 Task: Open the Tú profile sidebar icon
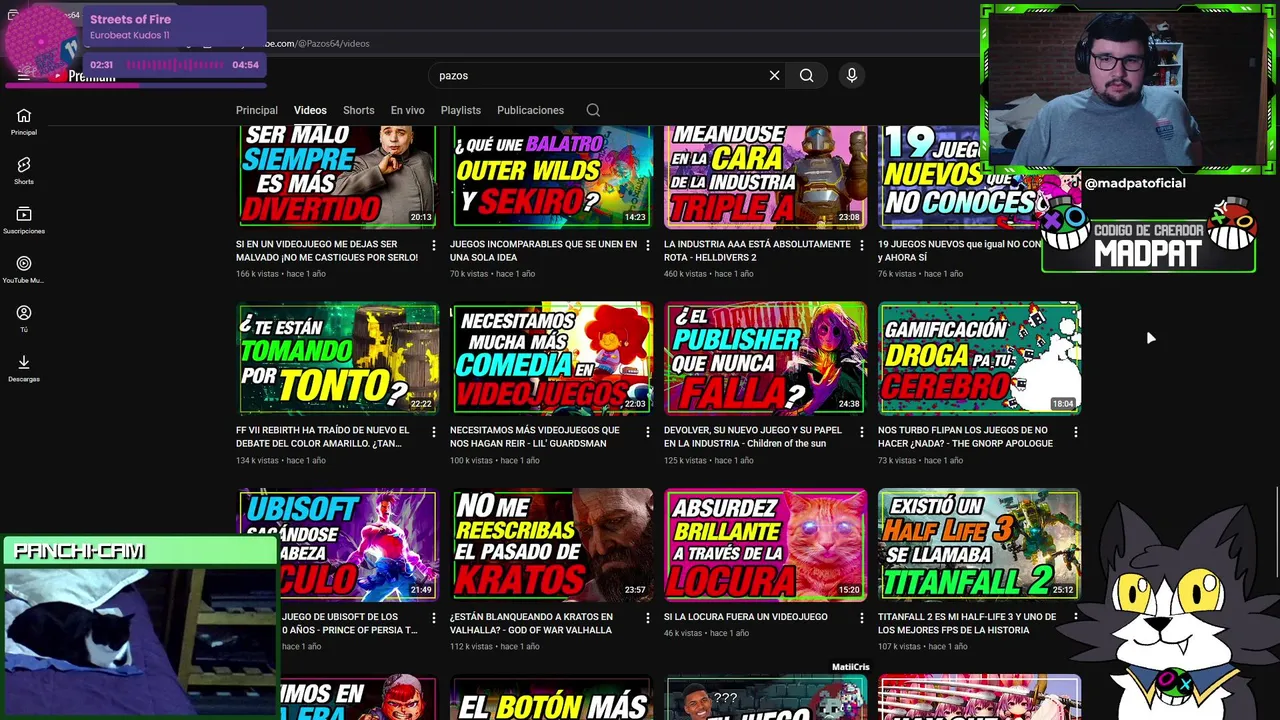click(24, 319)
